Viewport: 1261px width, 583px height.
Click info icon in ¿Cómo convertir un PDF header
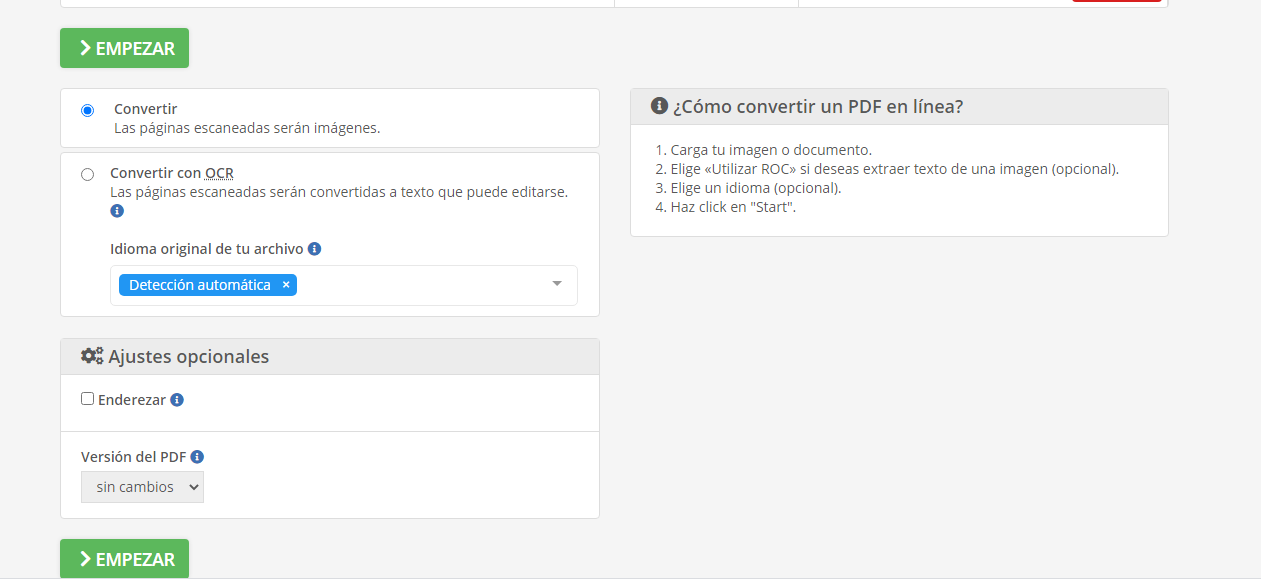659,106
